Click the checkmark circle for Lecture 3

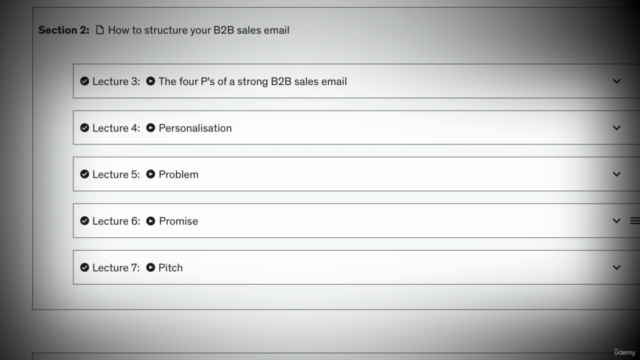coord(84,81)
